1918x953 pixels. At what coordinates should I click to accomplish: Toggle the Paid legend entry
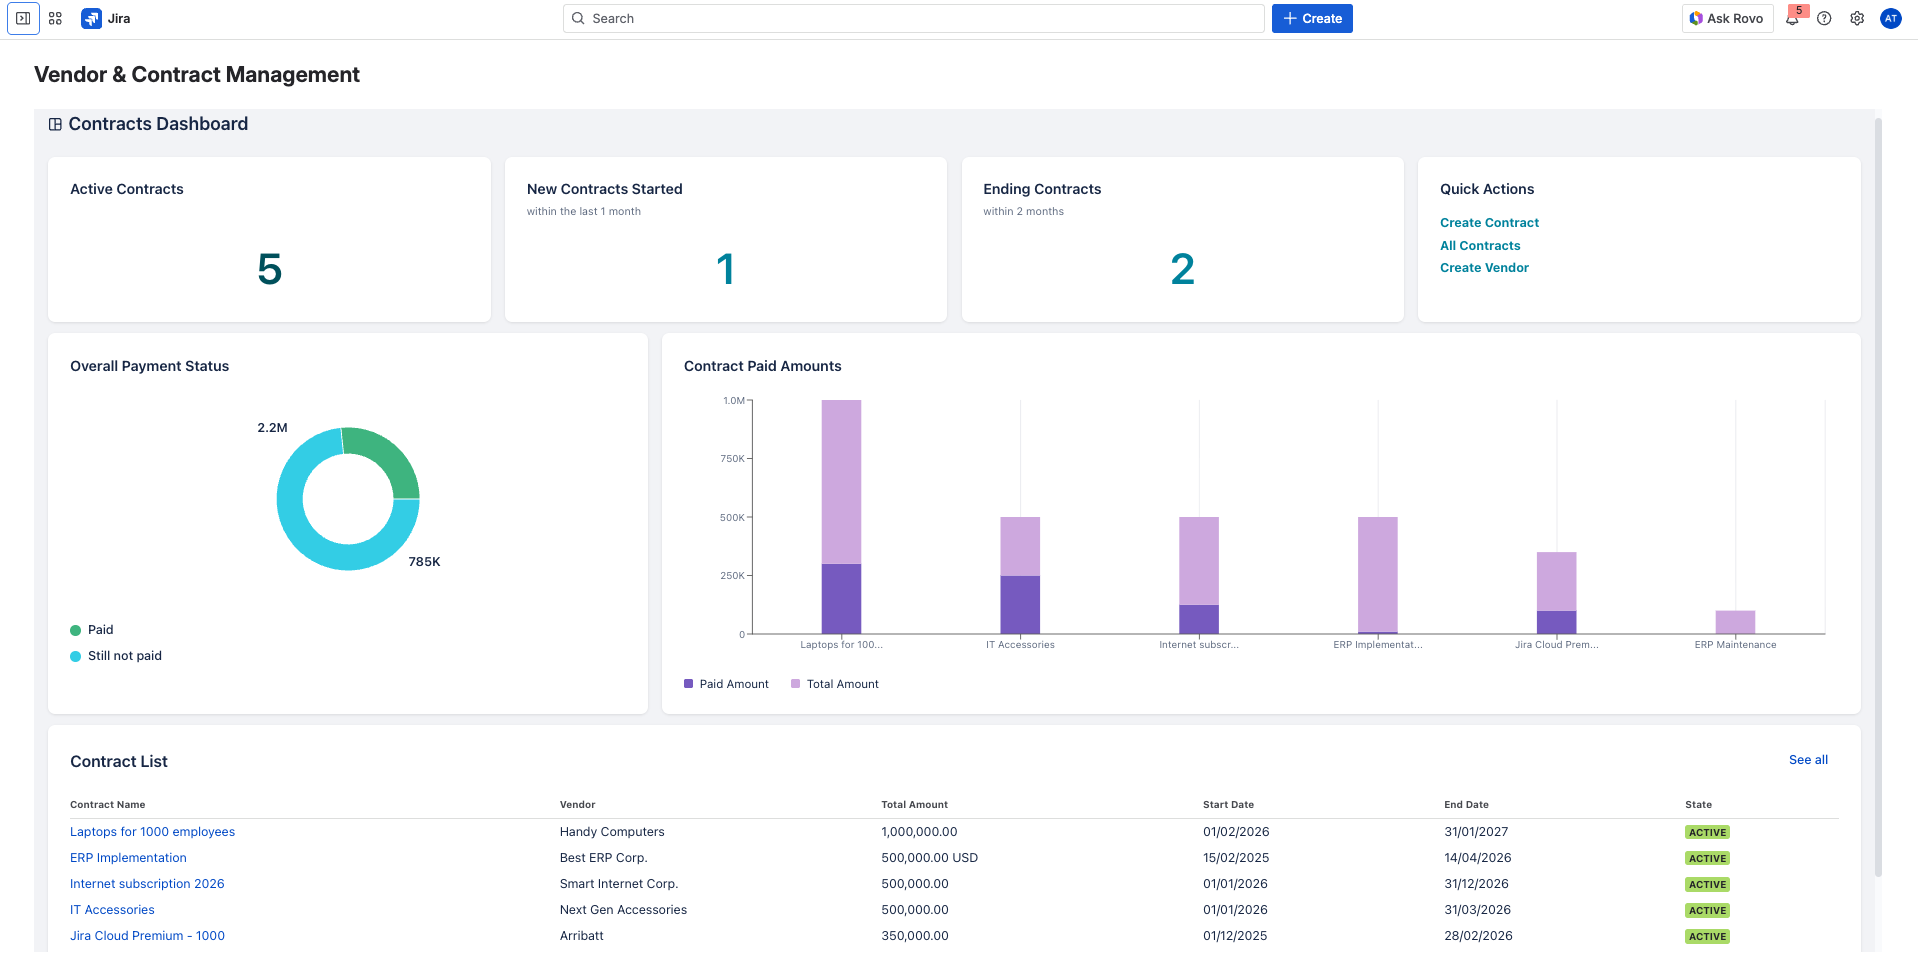point(92,630)
